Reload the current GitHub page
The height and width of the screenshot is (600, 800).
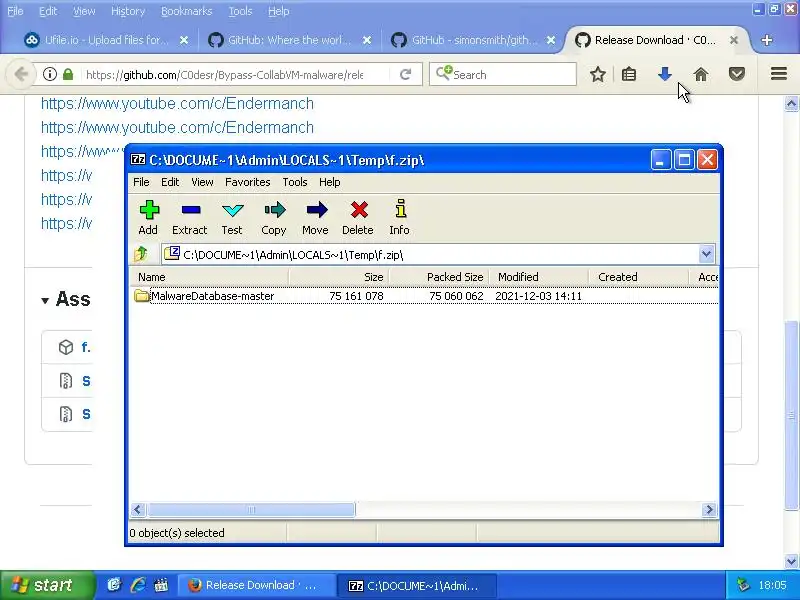point(406,74)
